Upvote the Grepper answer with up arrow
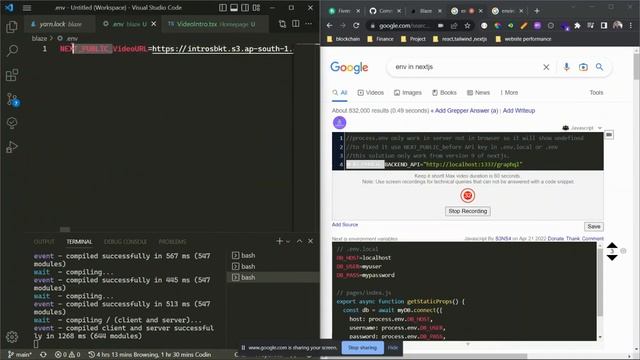 (x=612, y=245)
